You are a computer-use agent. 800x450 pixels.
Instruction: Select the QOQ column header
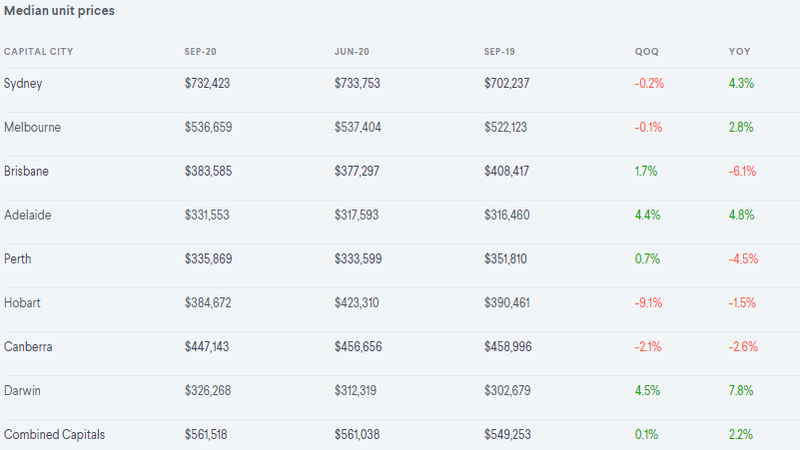point(646,52)
